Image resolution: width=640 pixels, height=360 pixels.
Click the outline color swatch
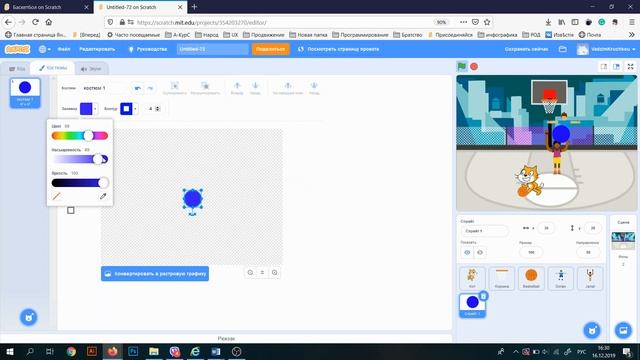tap(126, 109)
